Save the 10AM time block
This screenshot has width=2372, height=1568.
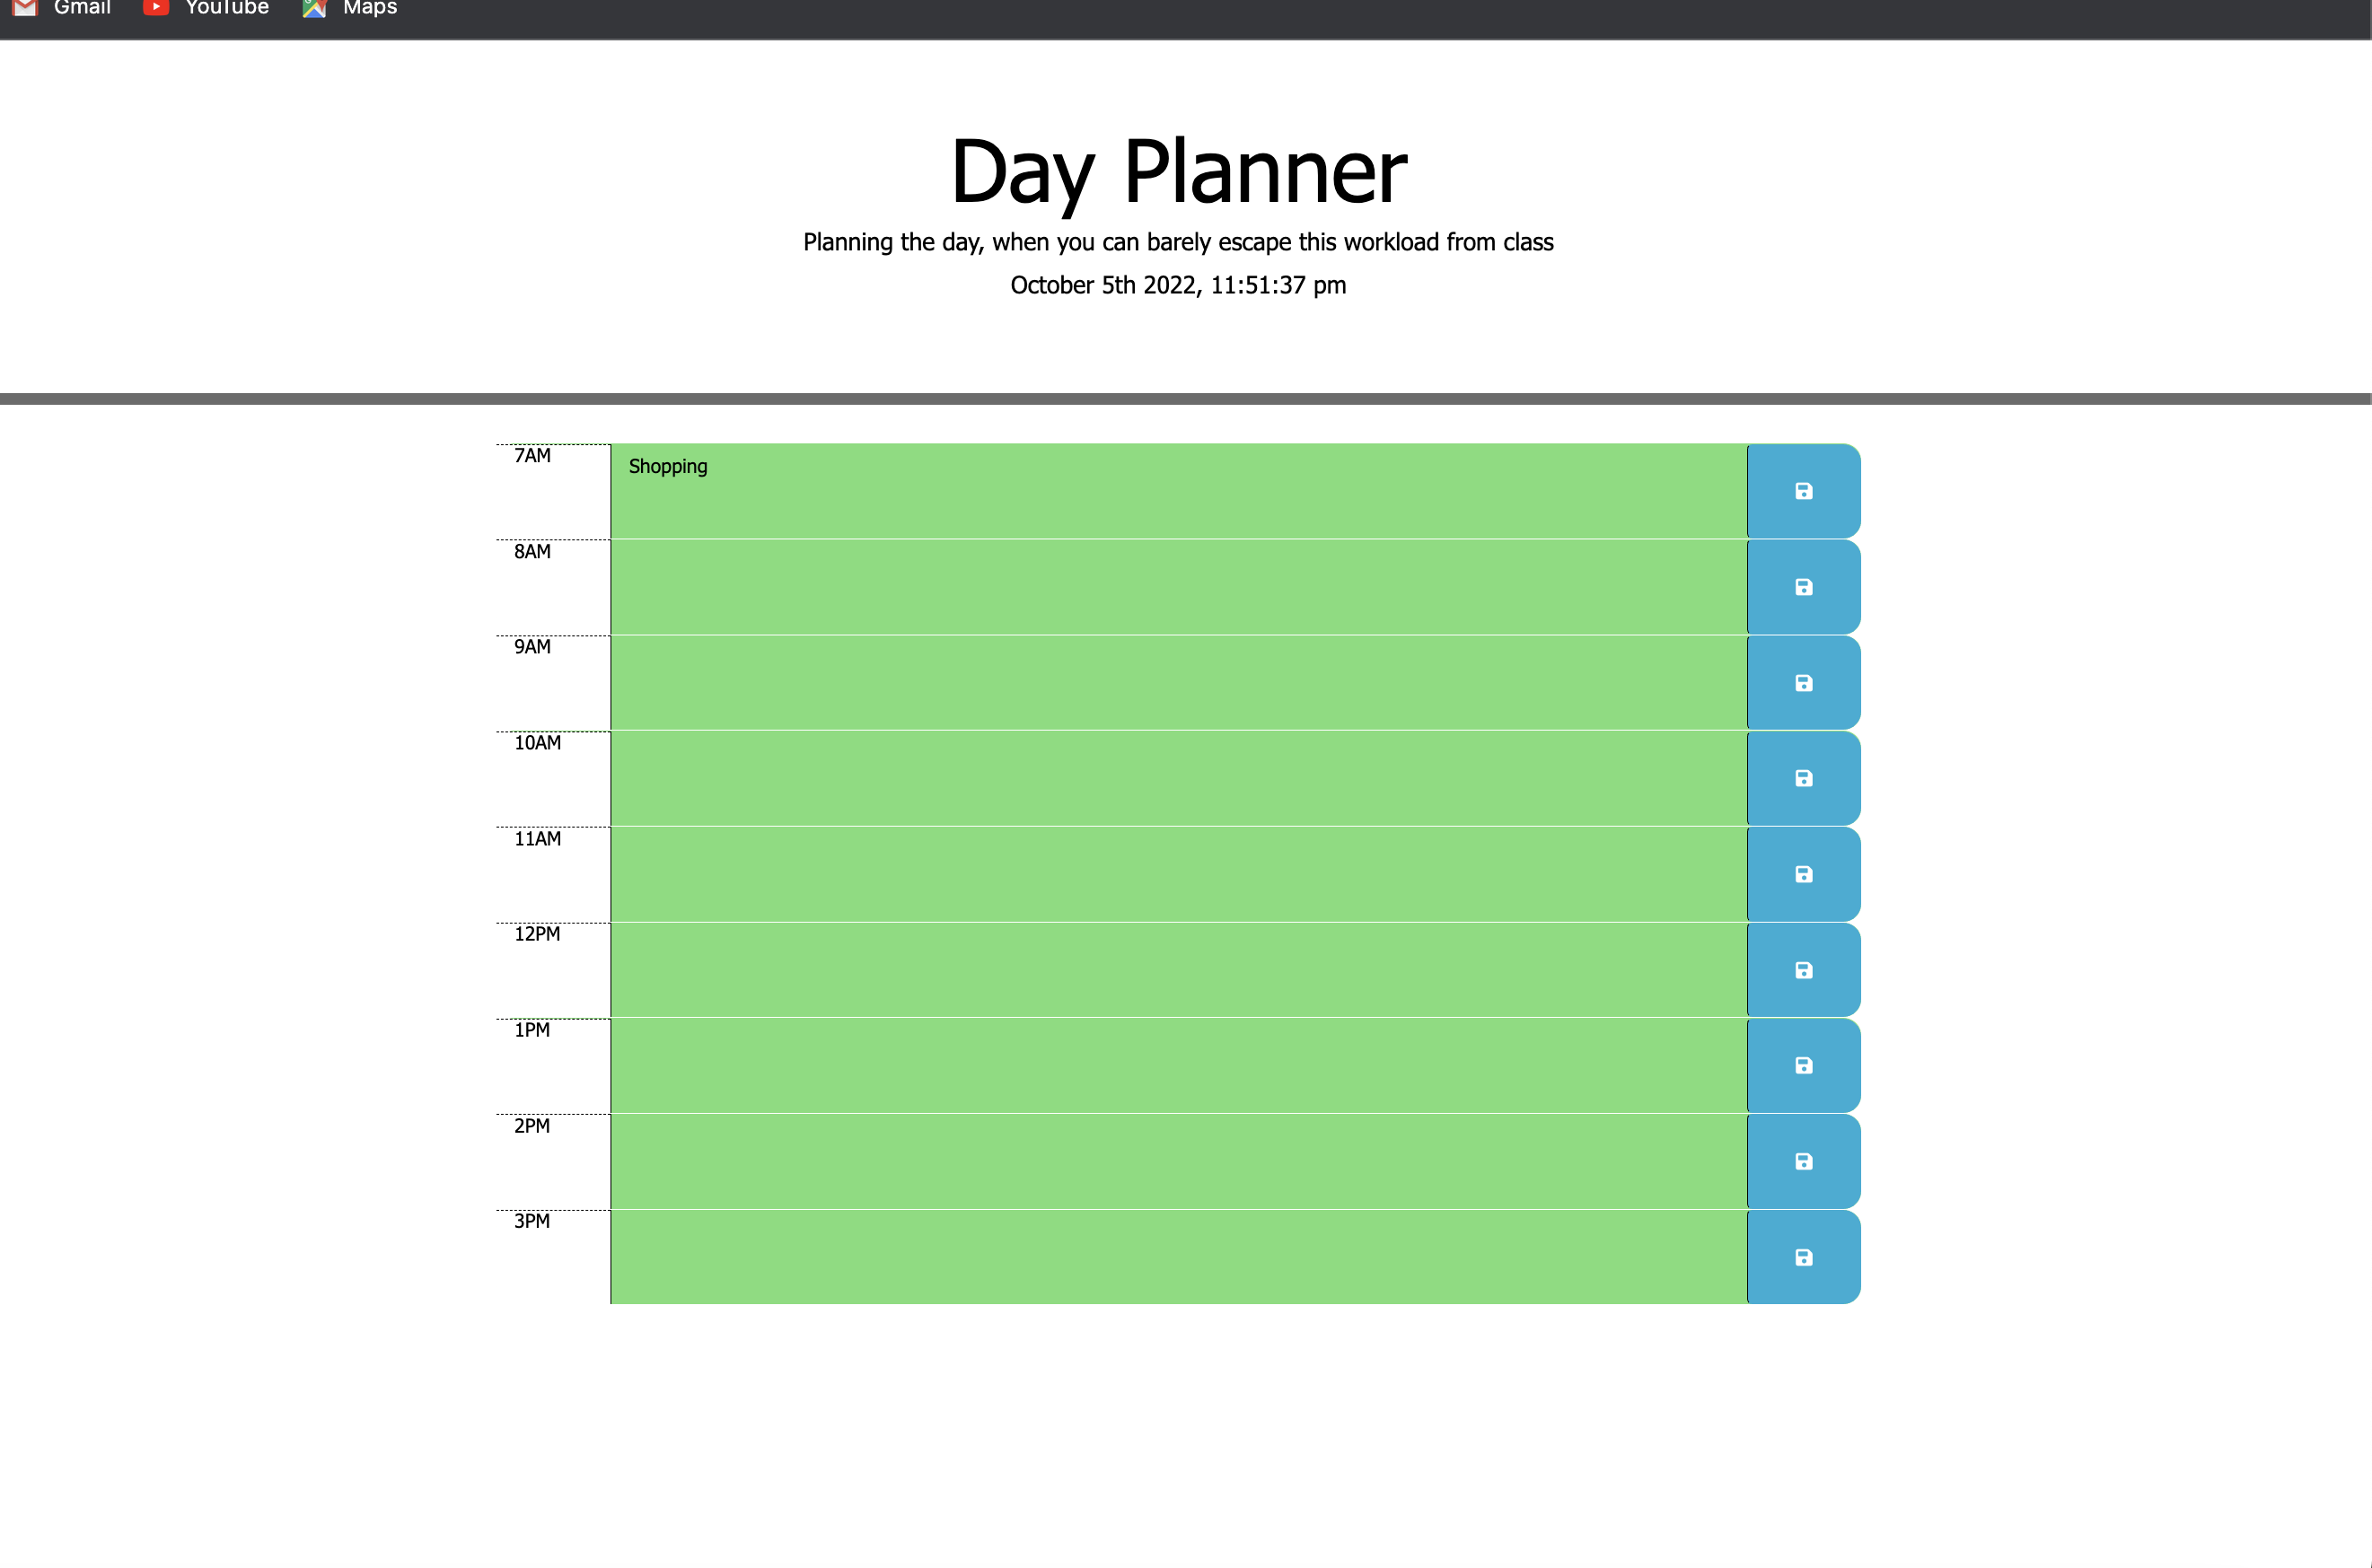point(1803,778)
